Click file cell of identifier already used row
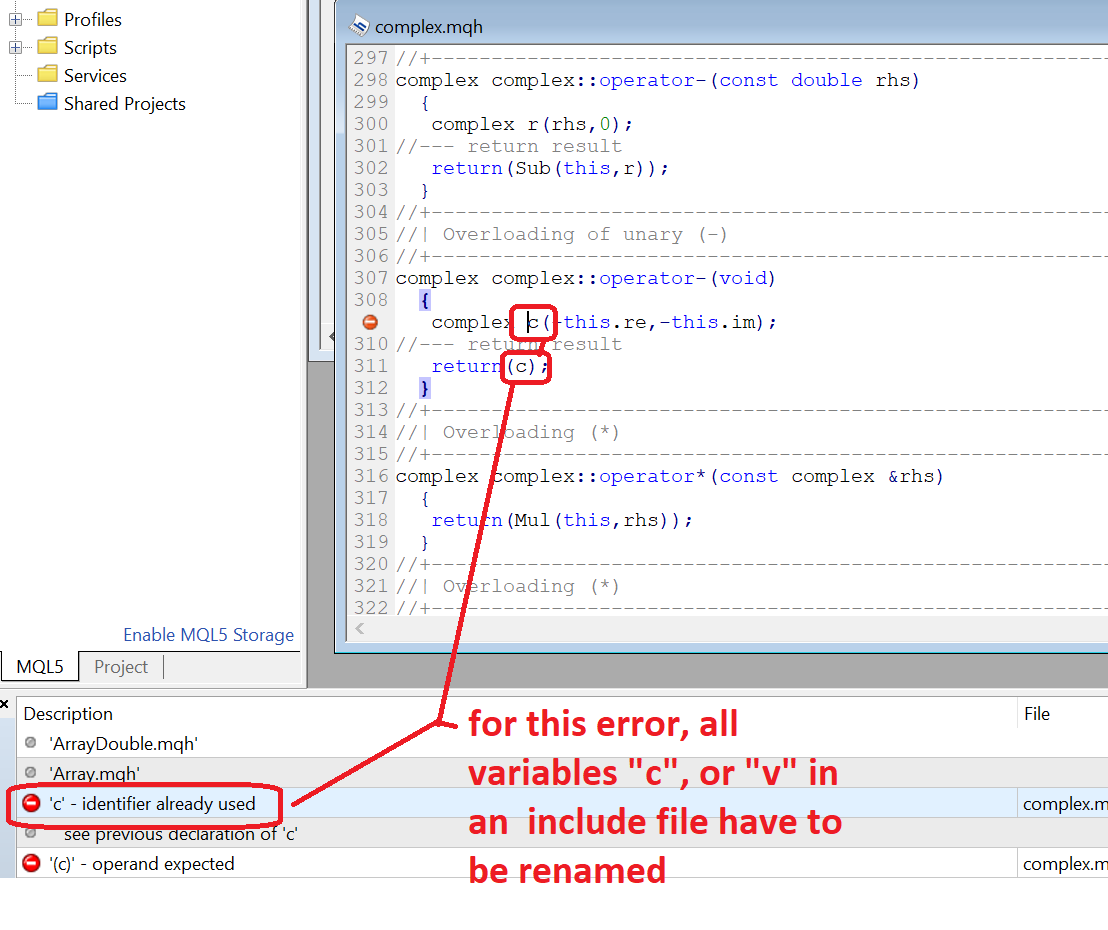The height and width of the screenshot is (930, 1108). click(x=1065, y=804)
